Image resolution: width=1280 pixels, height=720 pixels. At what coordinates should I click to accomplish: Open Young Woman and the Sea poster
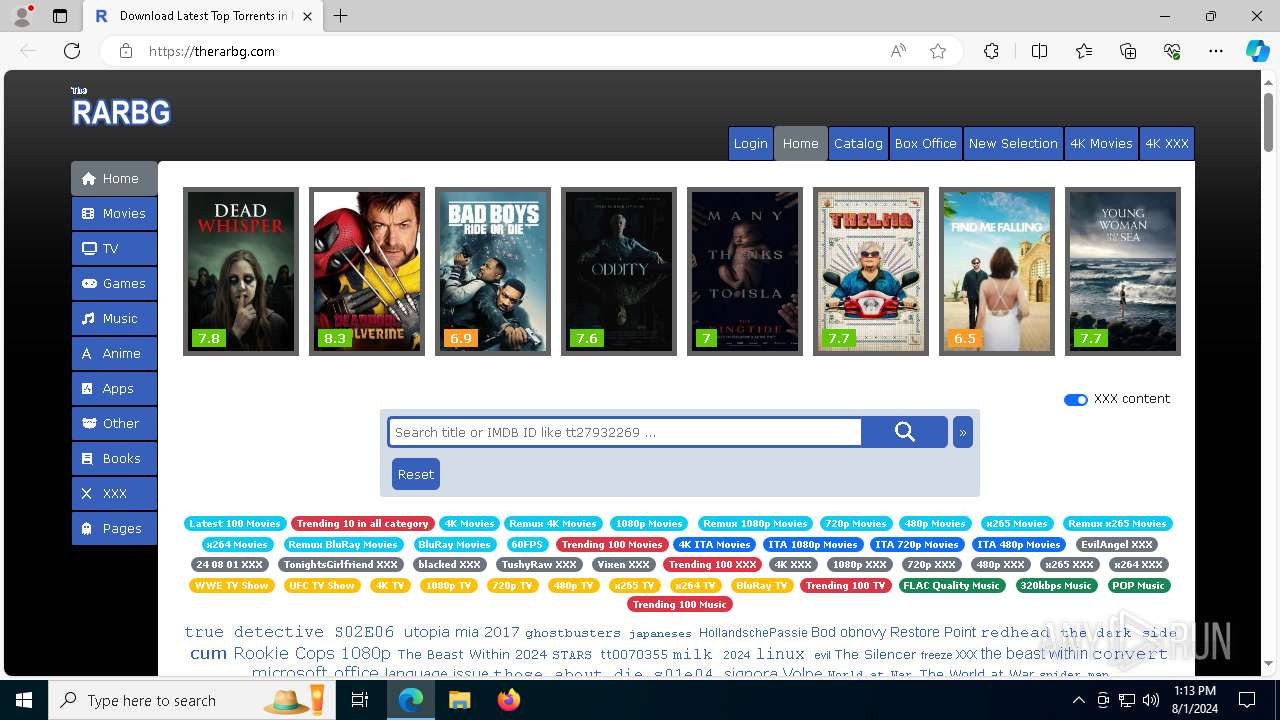click(1123, 271)
